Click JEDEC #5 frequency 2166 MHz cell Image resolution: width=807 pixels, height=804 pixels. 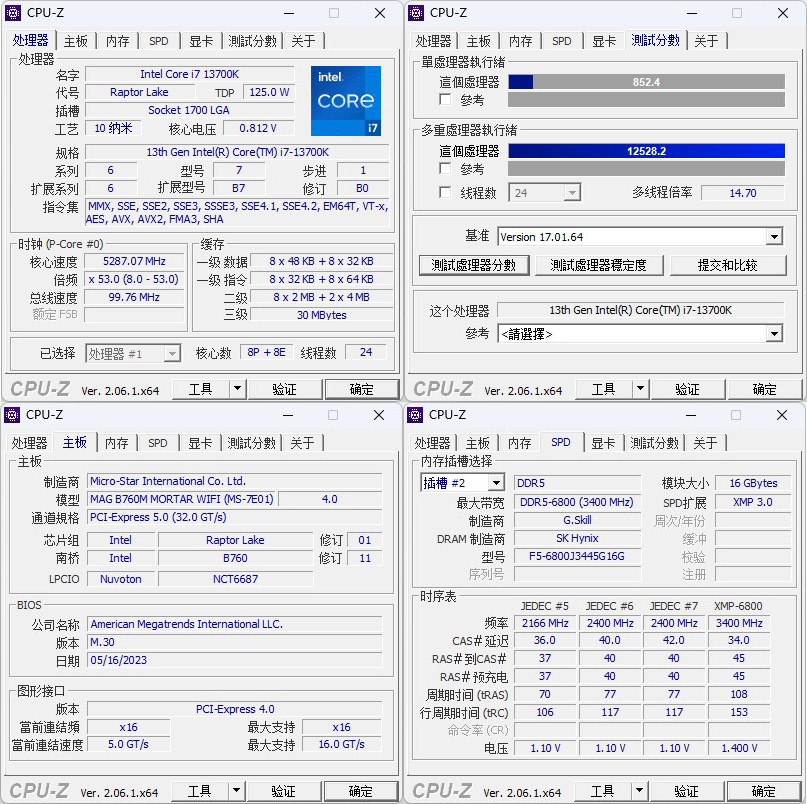point(545,623)
